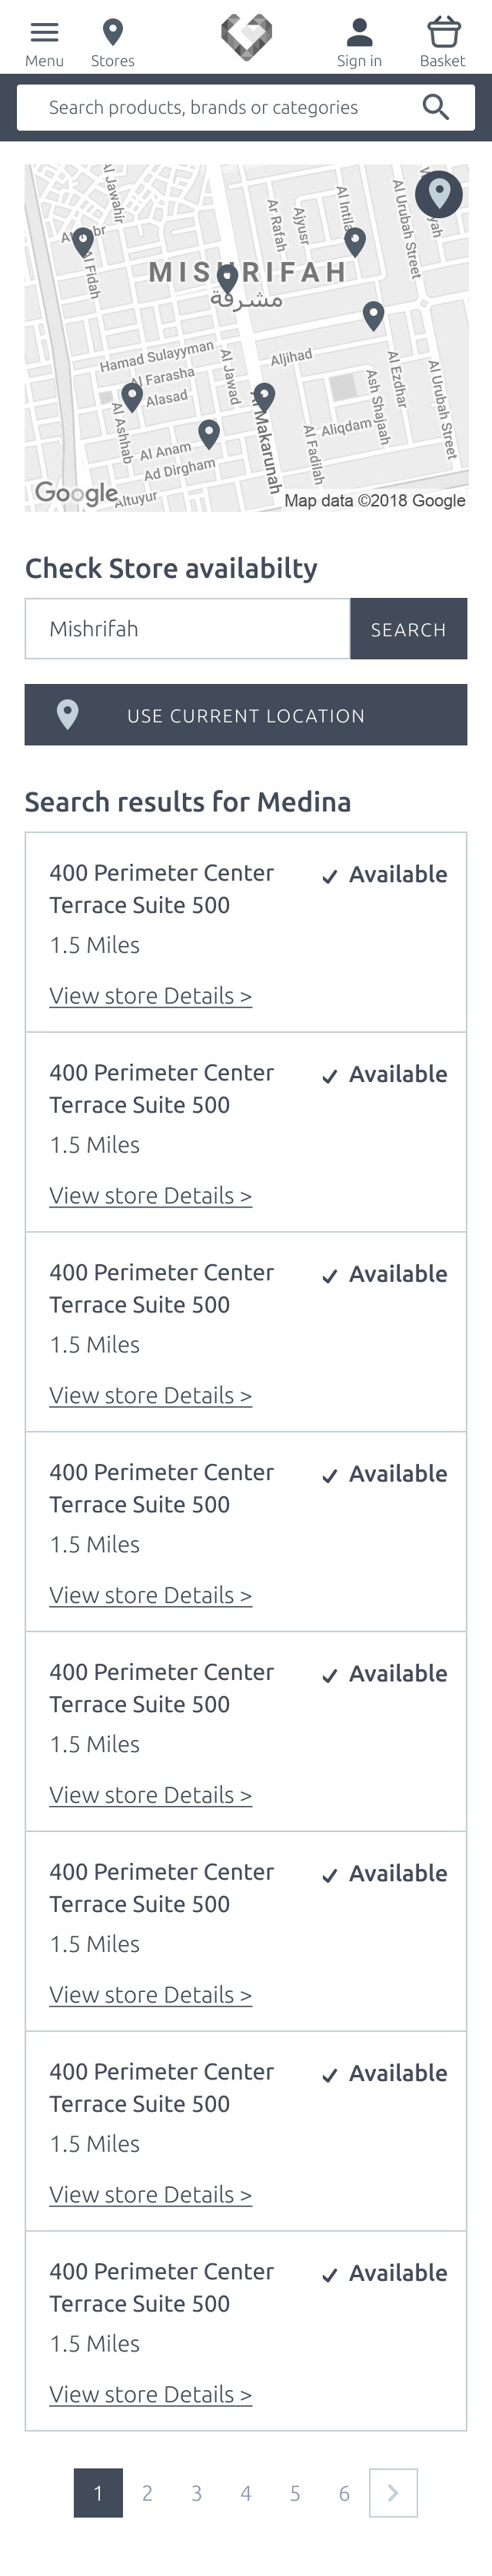492x2576 pixels.
Task: Select the large highlighted map pin
Action: tap(439, 193)
